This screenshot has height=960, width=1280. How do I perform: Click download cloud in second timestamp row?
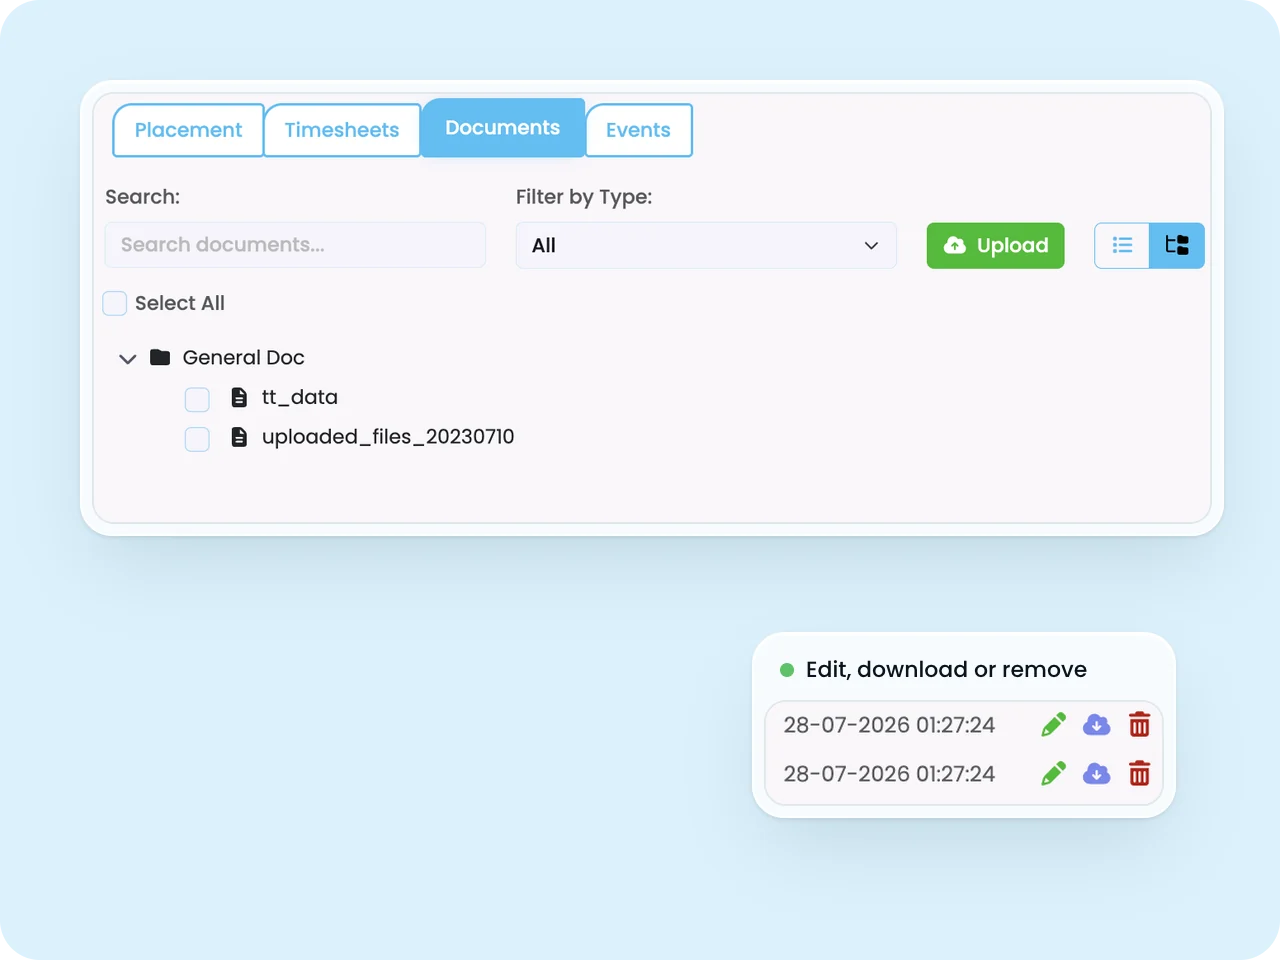pyautogui.click(x=1097, y=774)
